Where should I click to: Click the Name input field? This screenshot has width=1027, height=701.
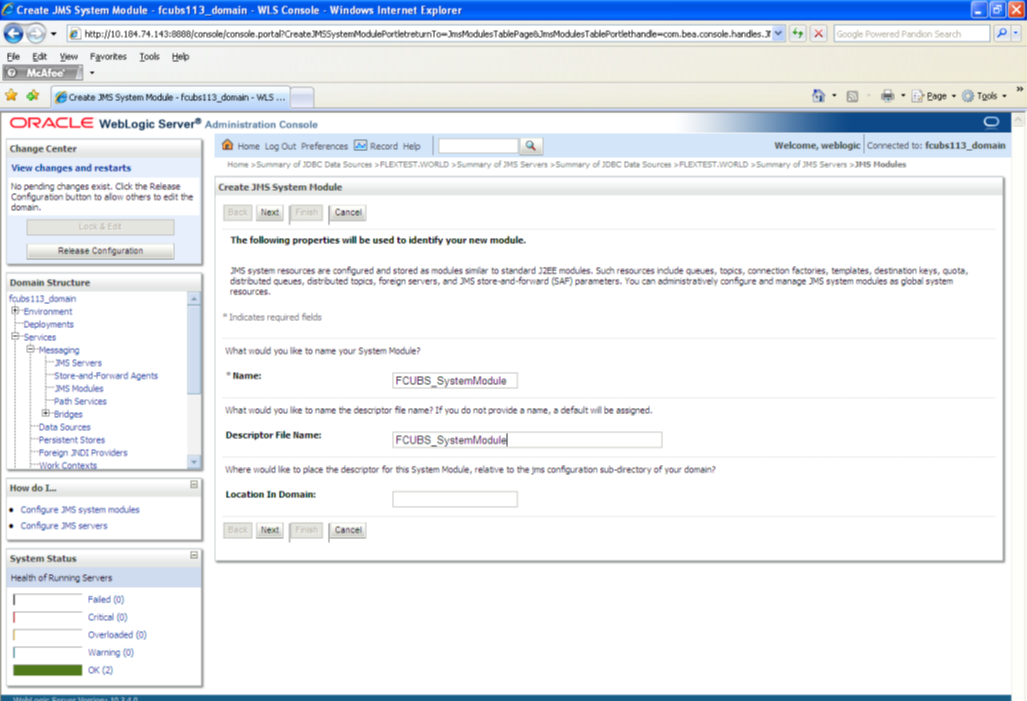click(x=455, y=381)
